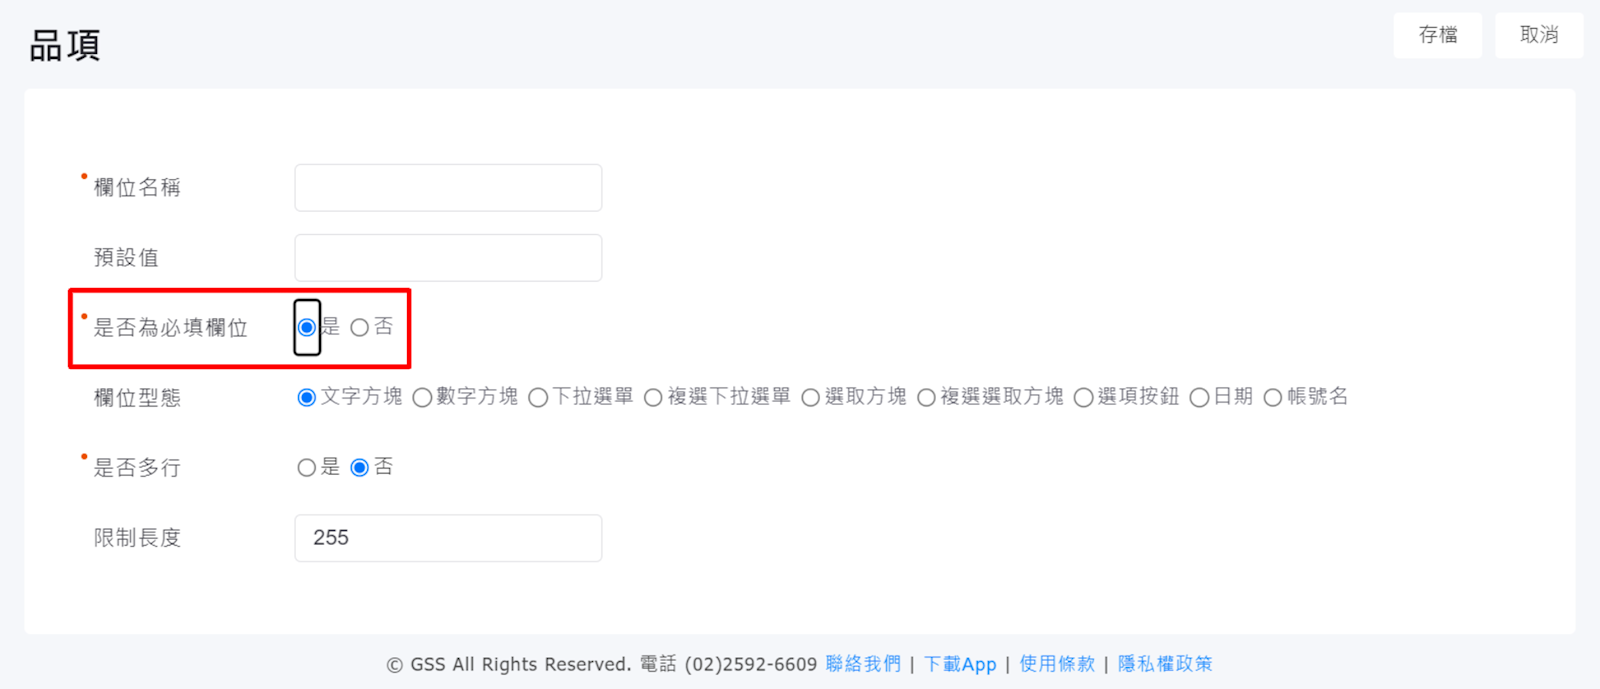Focus the 欄位名稱 text input
Viewport: 1600px width, 689px height.
448,188
